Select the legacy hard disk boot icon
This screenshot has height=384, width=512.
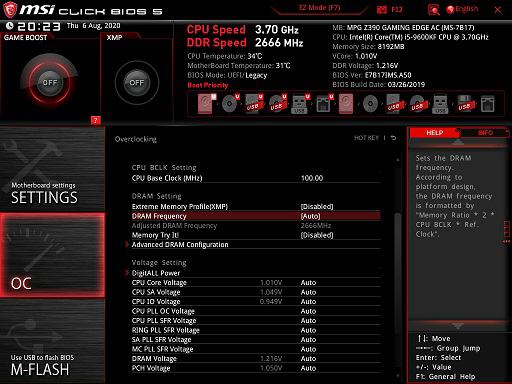pyautogui.click(x=346, y=104)
